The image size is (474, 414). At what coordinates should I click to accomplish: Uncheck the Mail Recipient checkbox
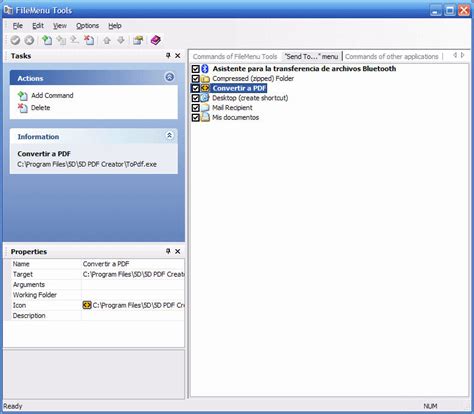pos(196,108)
